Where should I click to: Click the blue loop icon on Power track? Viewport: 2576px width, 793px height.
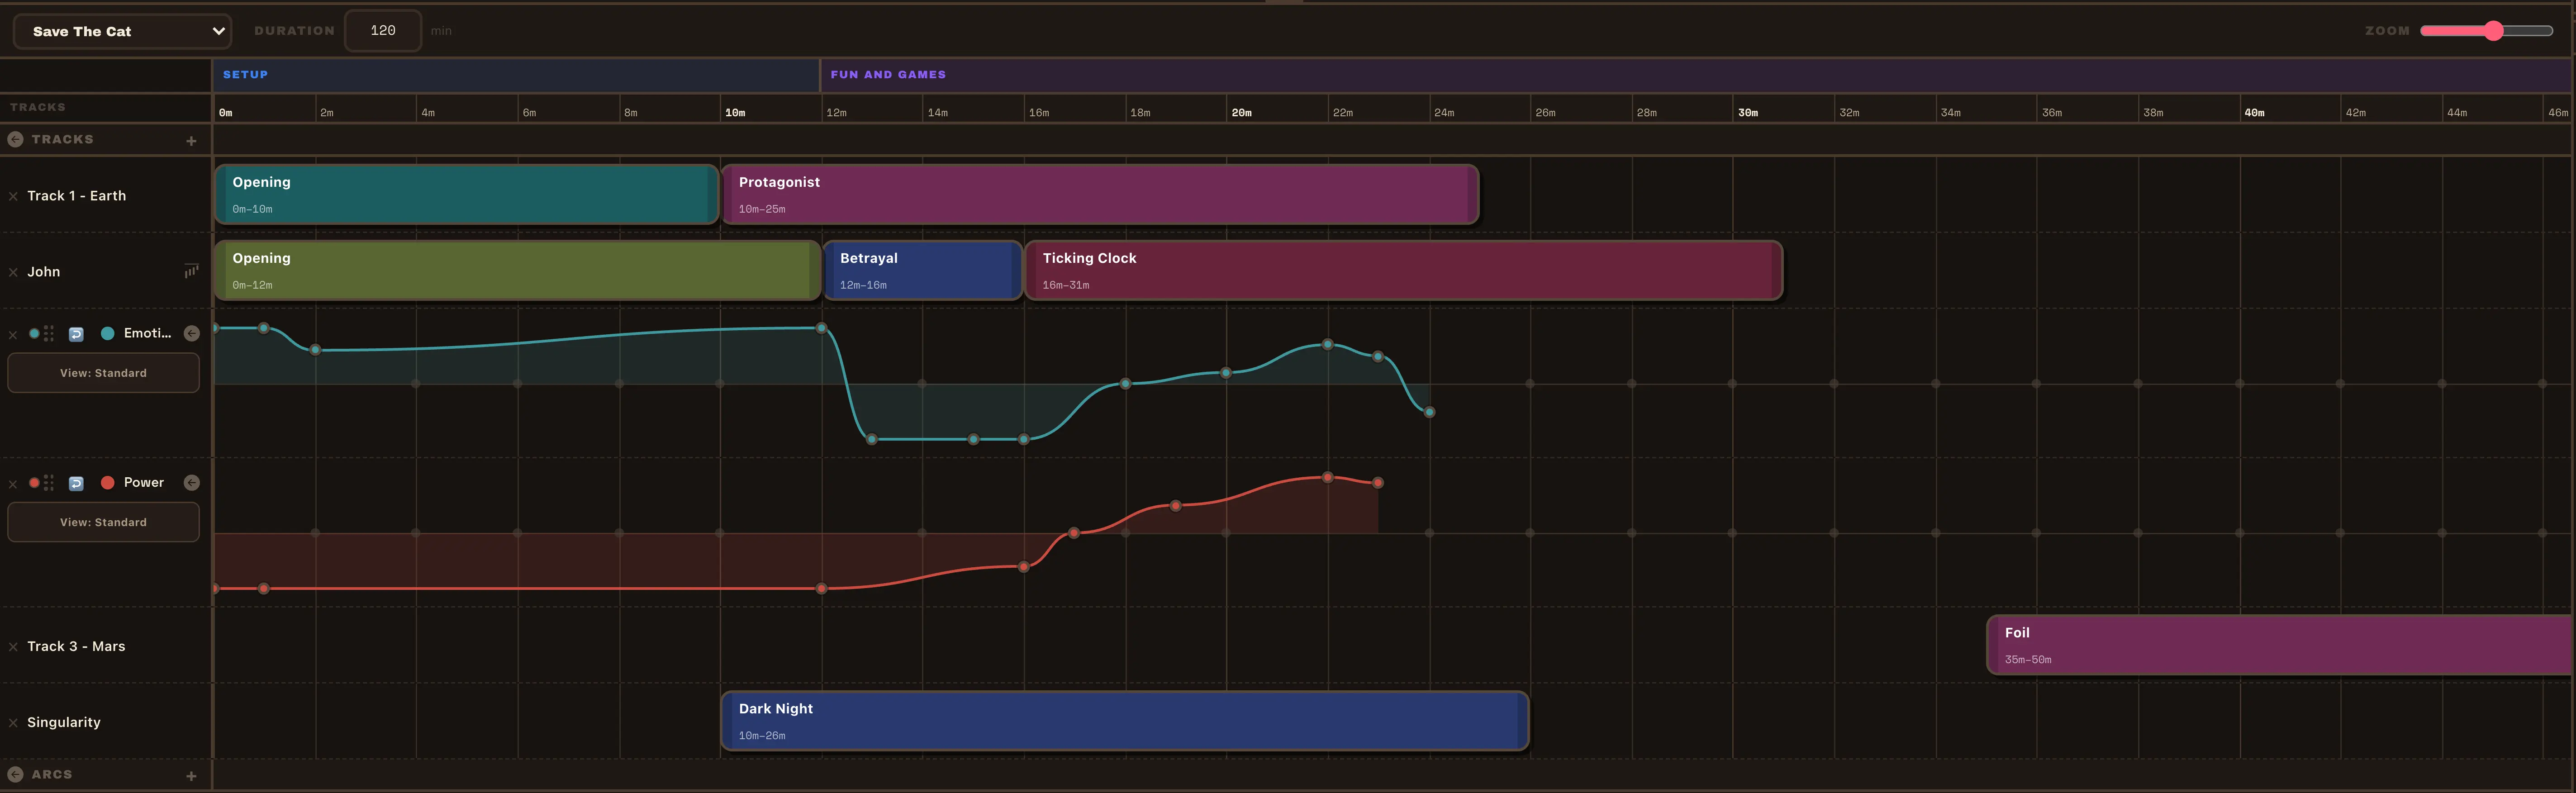click(76, 483)
